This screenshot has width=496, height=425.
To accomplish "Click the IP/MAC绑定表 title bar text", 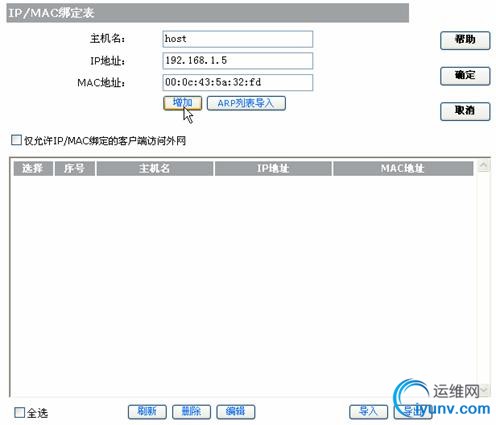I will tap(51, 13).
